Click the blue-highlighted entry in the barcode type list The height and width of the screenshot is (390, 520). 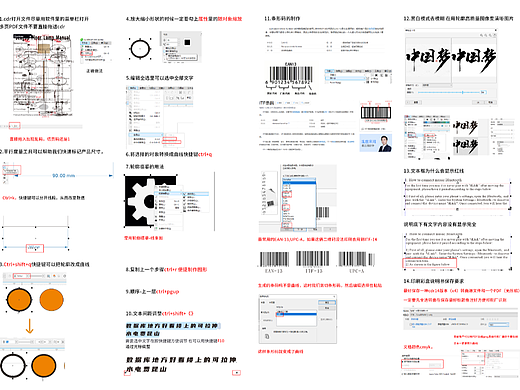(299, 182)
